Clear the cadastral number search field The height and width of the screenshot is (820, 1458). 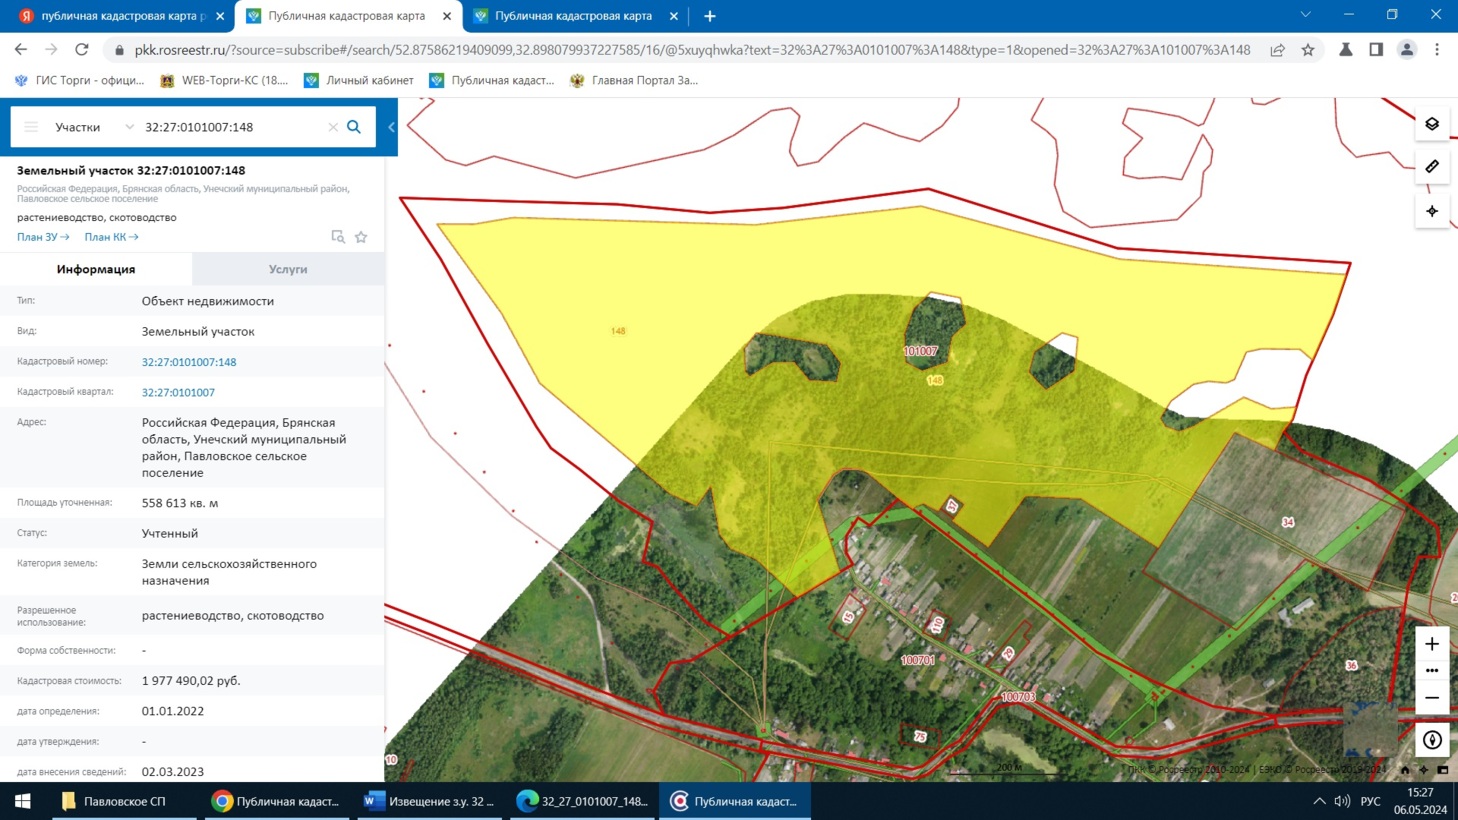coord(333,127)
